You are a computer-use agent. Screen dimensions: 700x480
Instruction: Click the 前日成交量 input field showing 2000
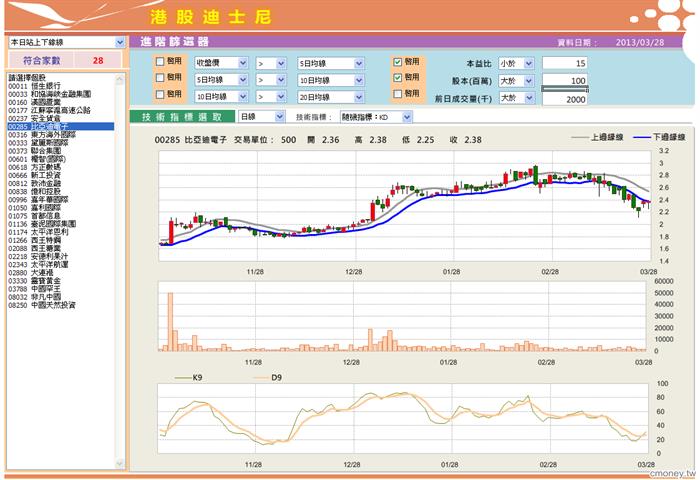click(x=564, y=100)
